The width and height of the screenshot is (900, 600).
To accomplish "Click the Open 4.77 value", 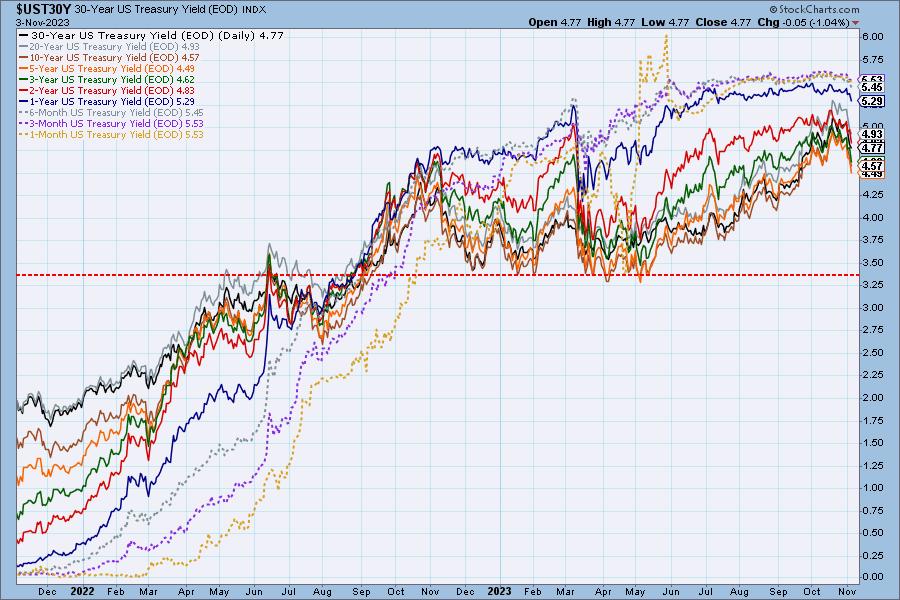I will click(x=554, y=22).
